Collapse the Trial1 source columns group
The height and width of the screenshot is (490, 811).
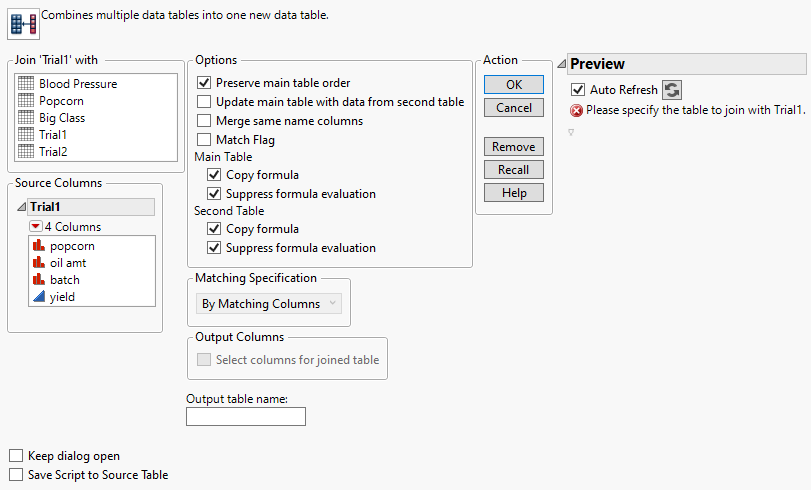[22, 207]
